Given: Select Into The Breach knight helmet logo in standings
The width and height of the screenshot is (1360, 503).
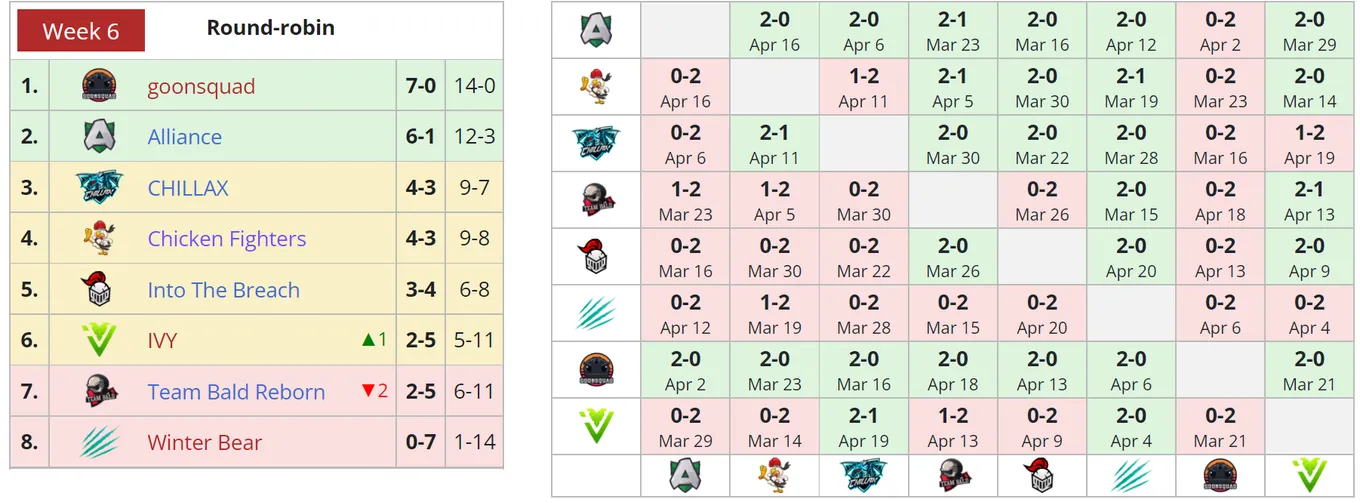Looking at the screenshot, I should pos(97,289).
